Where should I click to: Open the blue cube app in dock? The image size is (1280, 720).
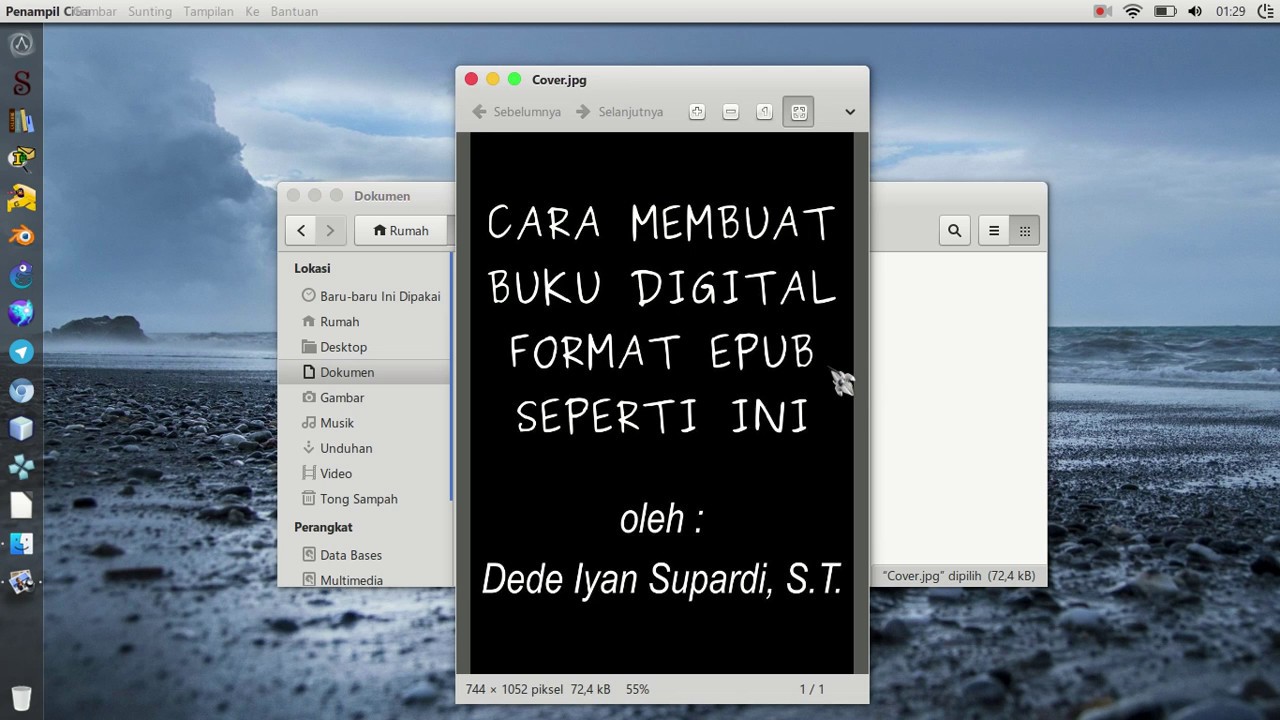[x=21, y=428]
